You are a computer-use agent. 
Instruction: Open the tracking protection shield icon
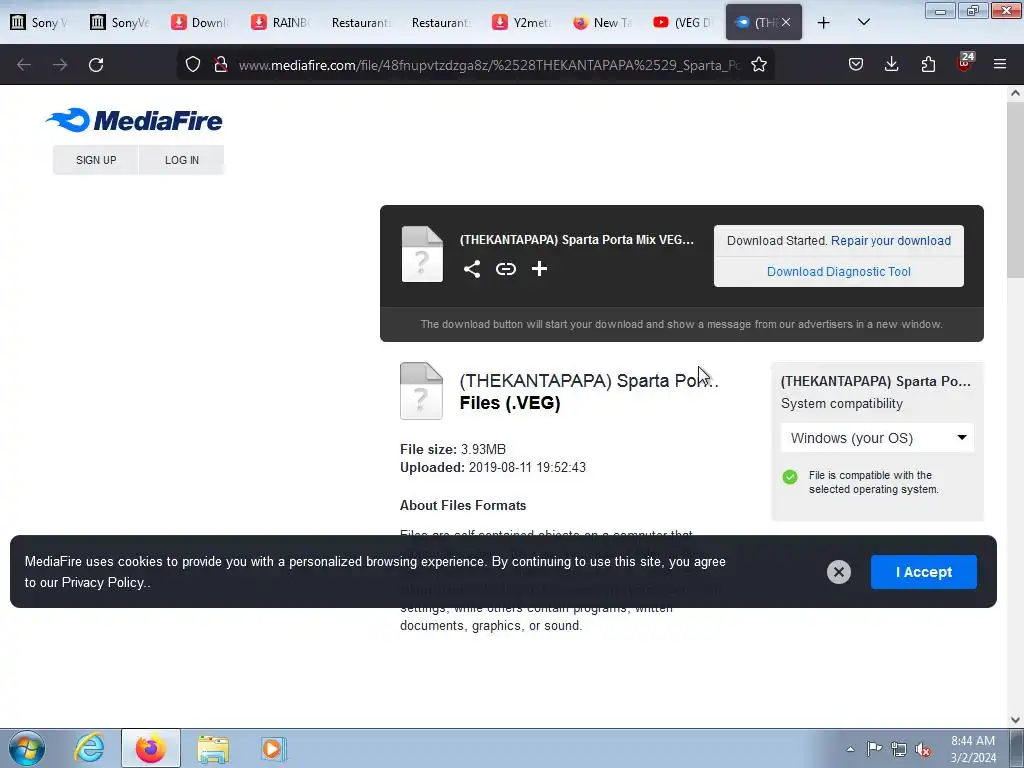tap(193, 65)
